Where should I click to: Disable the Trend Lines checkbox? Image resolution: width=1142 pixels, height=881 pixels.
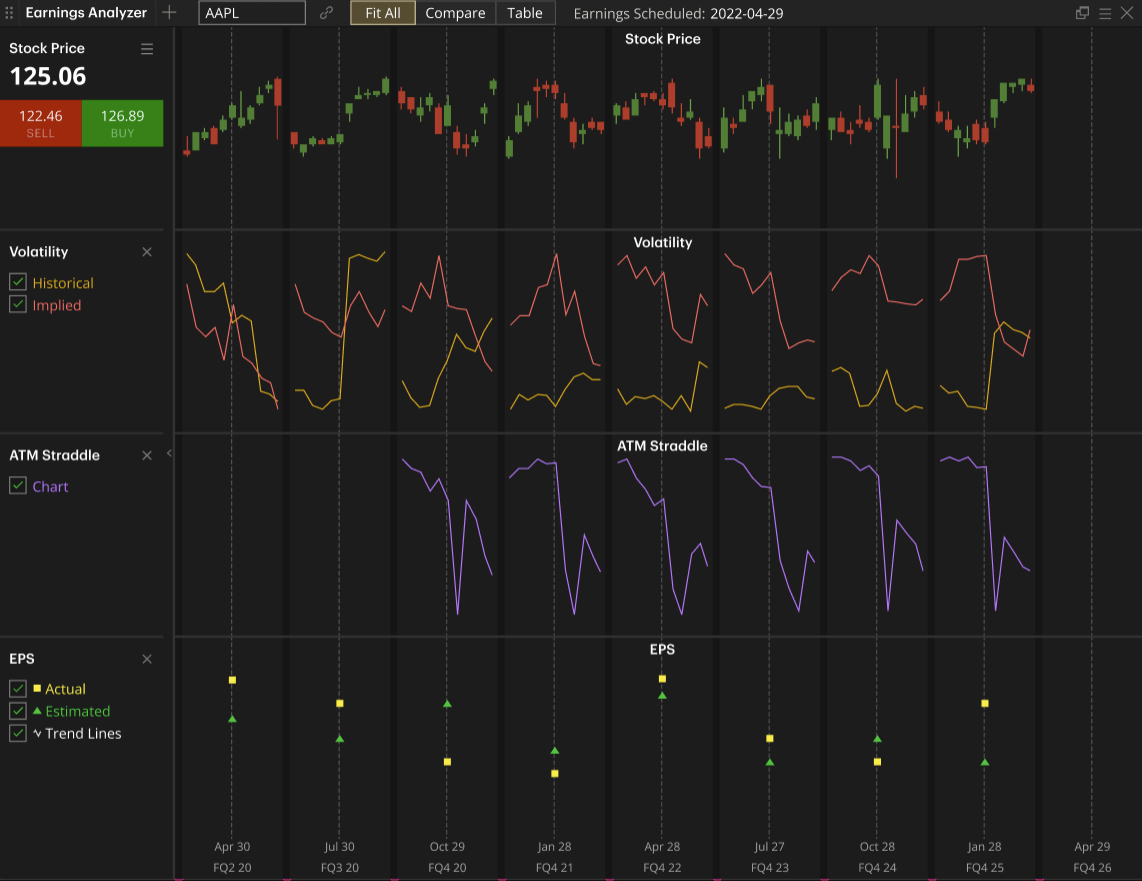click(17, 733)
